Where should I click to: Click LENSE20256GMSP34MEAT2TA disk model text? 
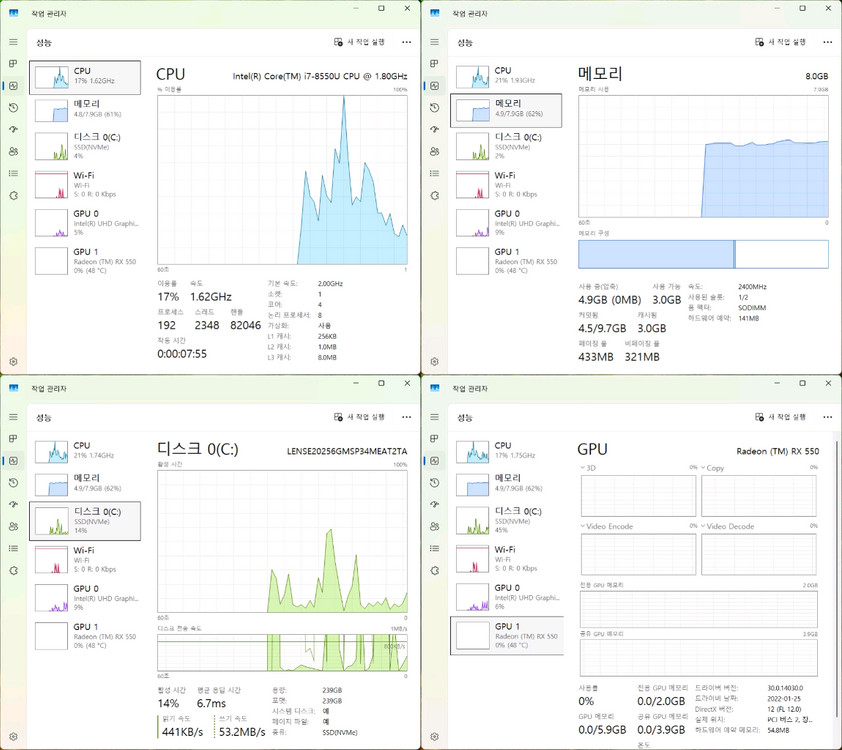tap(347, 451)
